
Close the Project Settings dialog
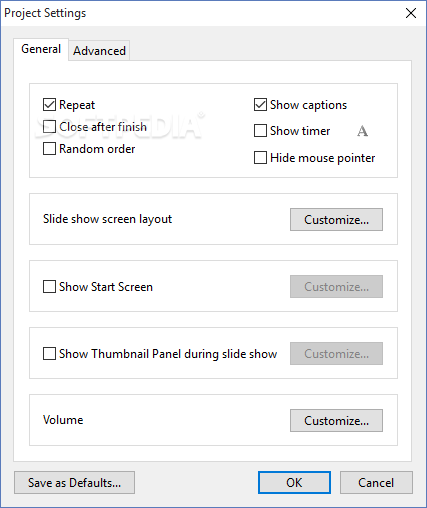point(411,13)
